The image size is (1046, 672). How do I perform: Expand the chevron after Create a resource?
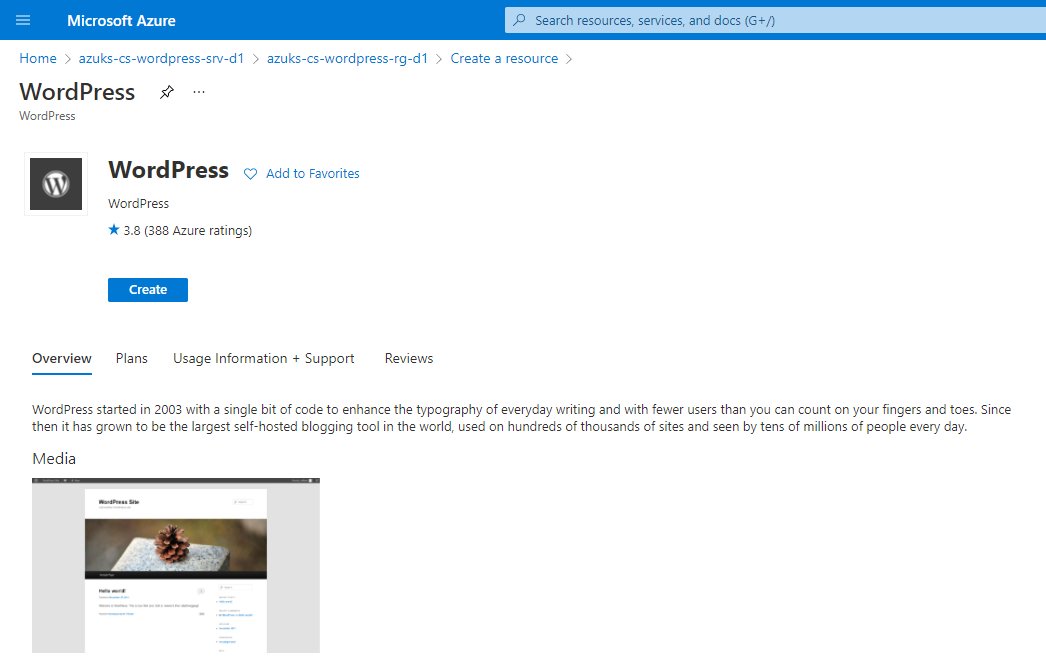[x=570, y=59]
